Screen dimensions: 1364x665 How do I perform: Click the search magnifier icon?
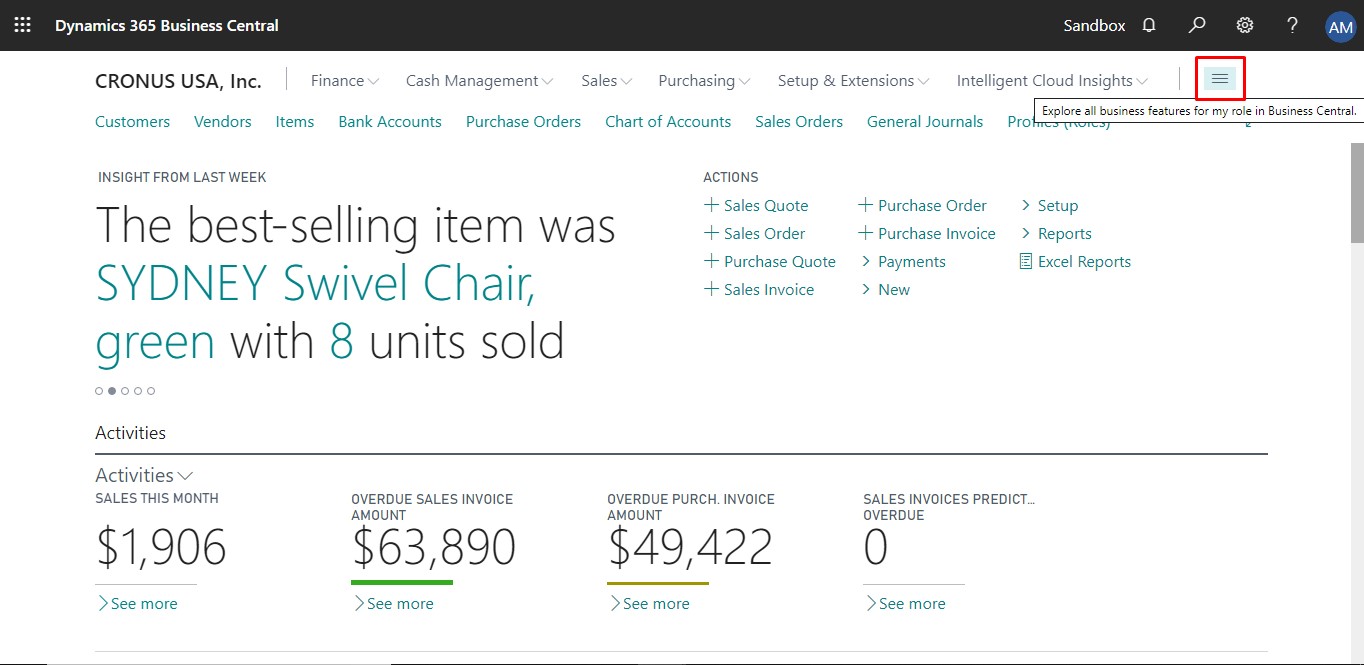click(1197, 26)
